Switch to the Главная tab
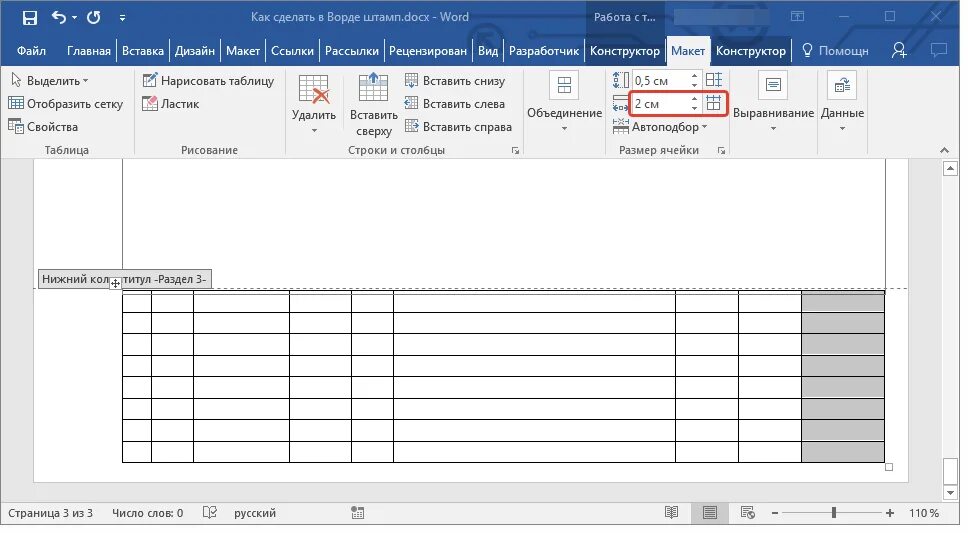Image resolution: width=968 pixels, height=533 pixels. (89, 51)
